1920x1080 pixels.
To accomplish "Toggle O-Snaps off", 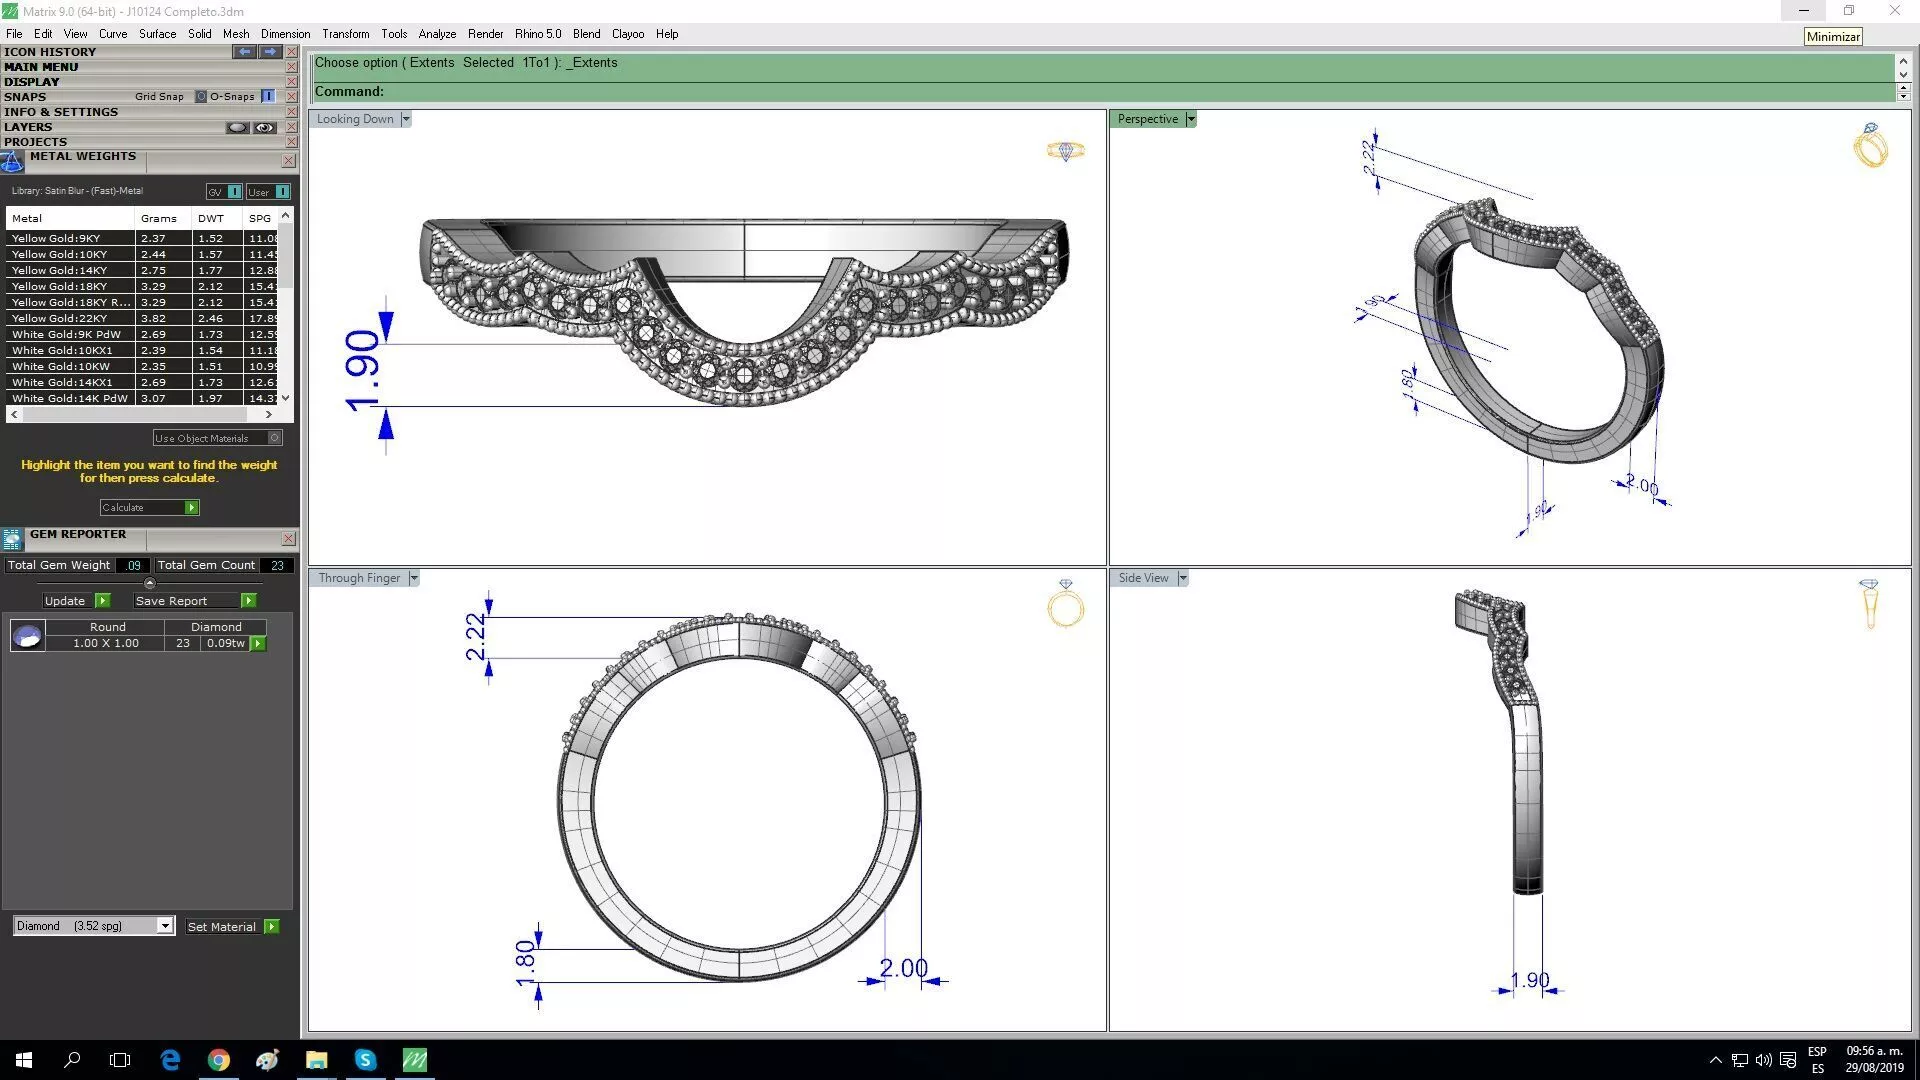I will [268, 97].
